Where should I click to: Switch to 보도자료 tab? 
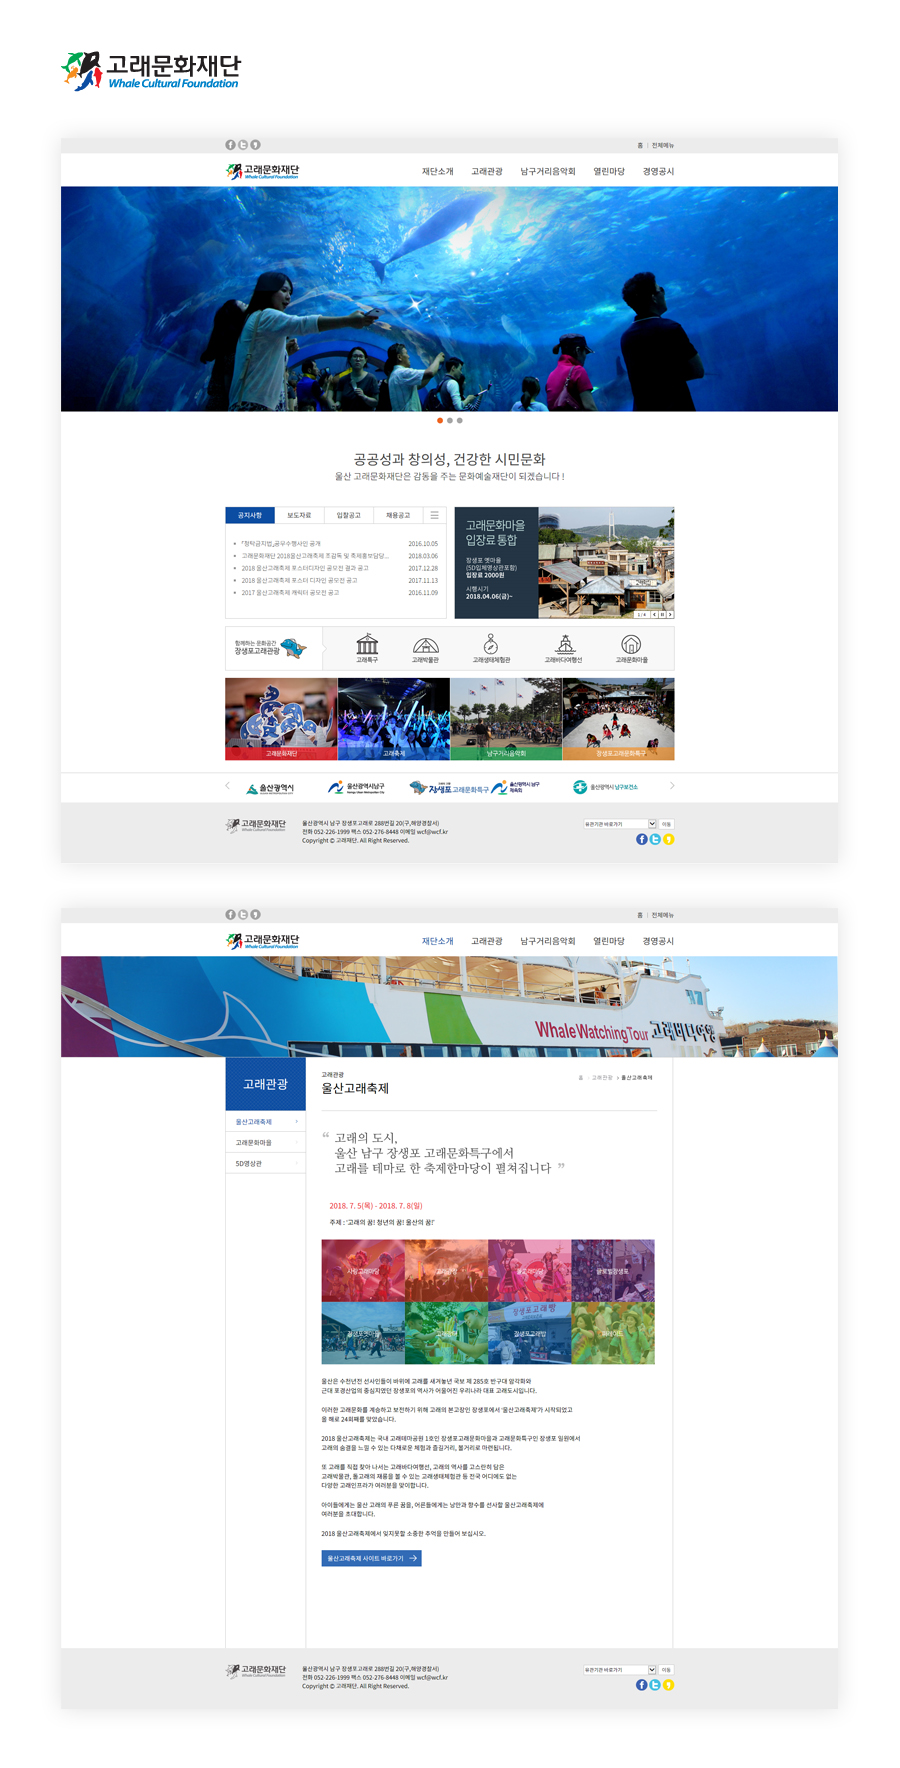click(299, 515)
